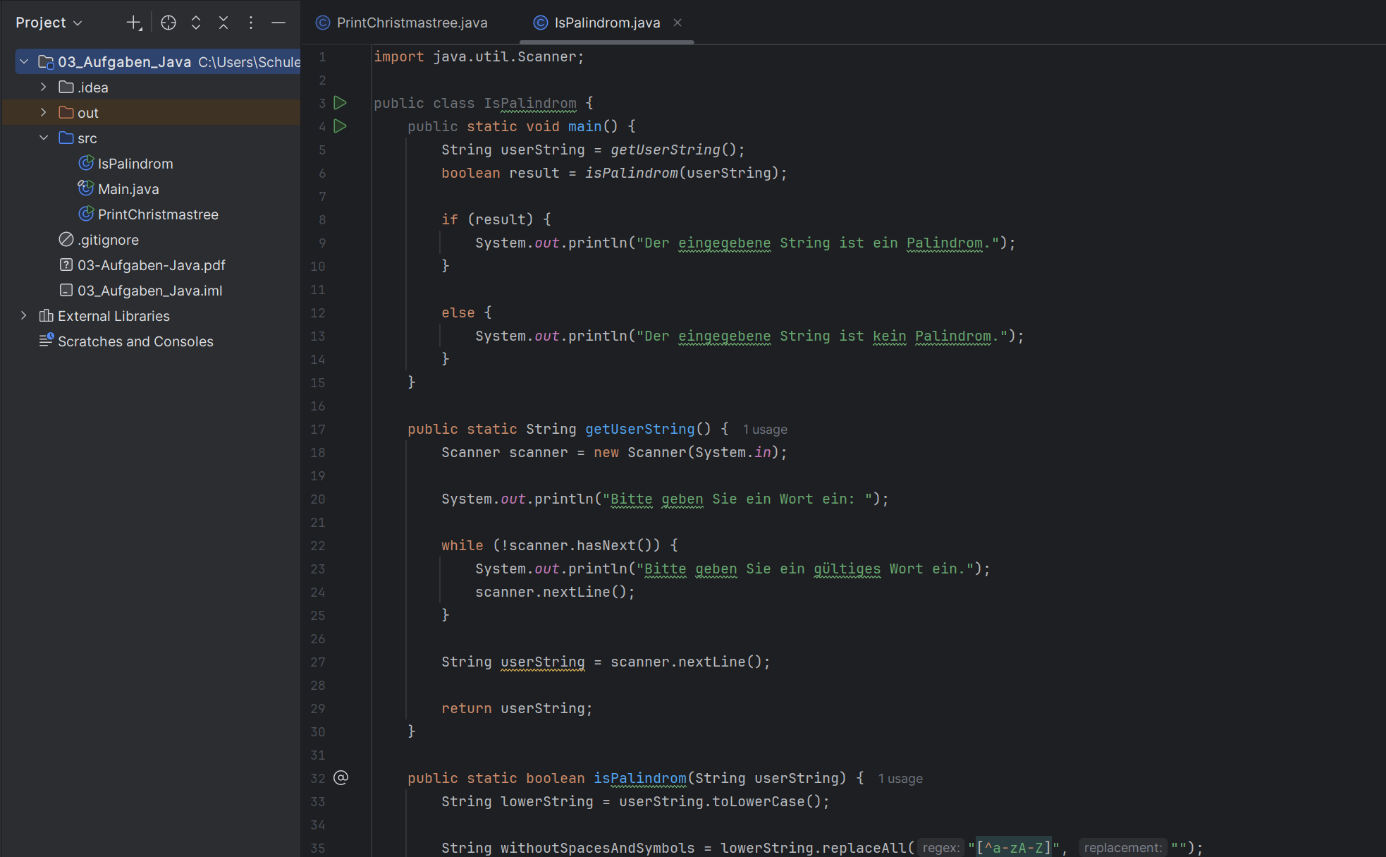
Task: Click the New File or Directory plus icon
Action: pyautogui.click(x=134, y=23)
